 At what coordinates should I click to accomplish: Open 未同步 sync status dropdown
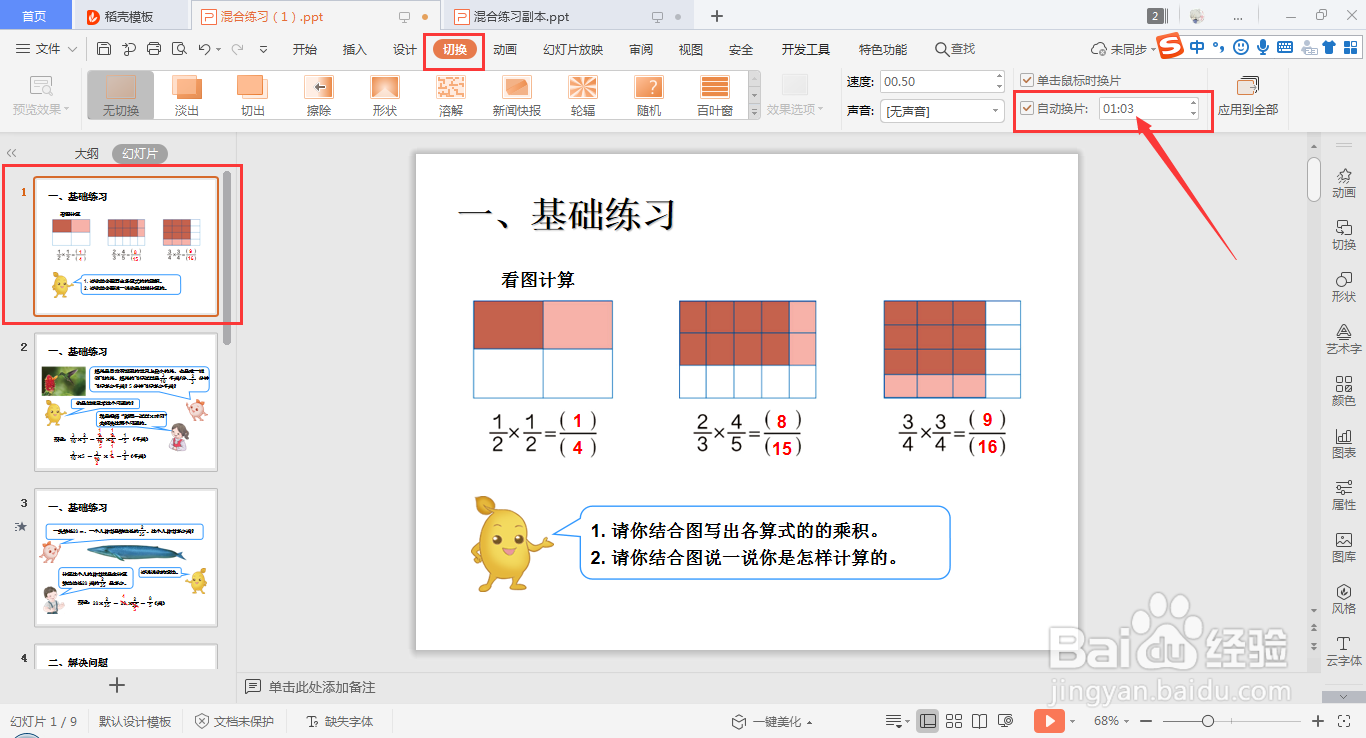coord(1124,49)
